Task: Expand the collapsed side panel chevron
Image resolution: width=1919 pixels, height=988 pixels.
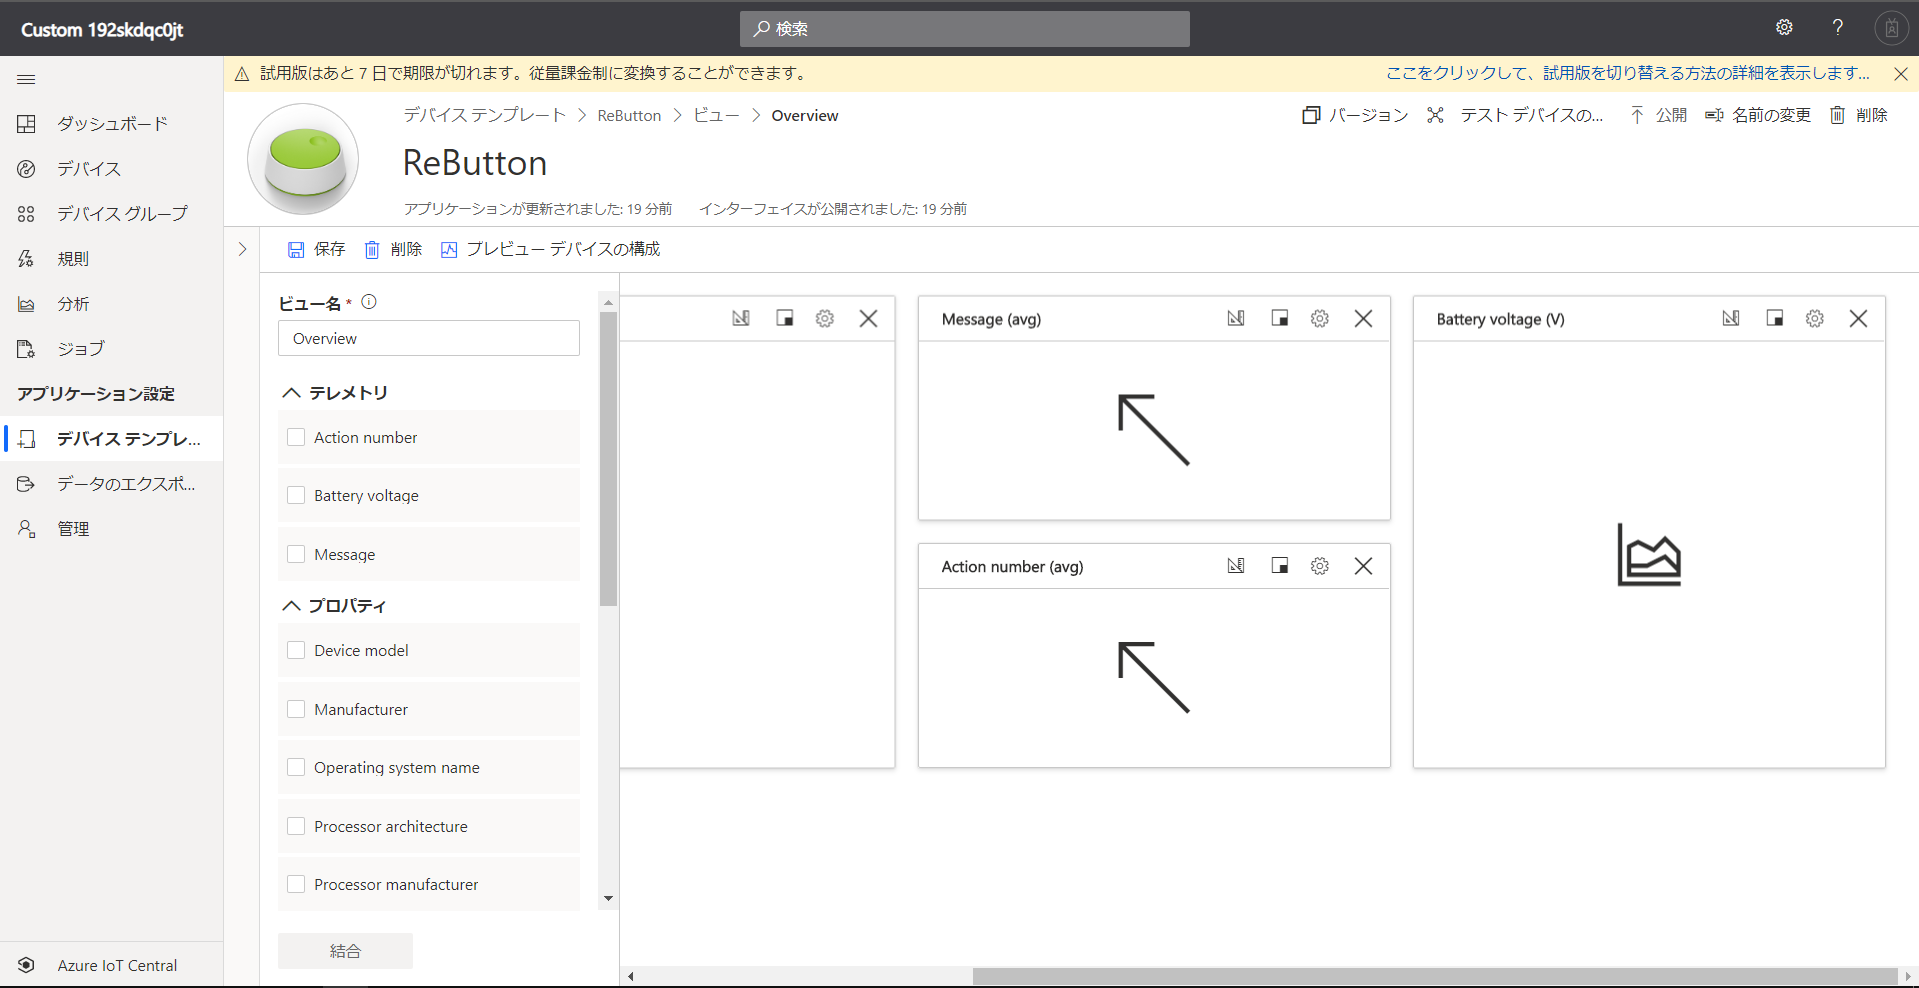Action: 242,249
